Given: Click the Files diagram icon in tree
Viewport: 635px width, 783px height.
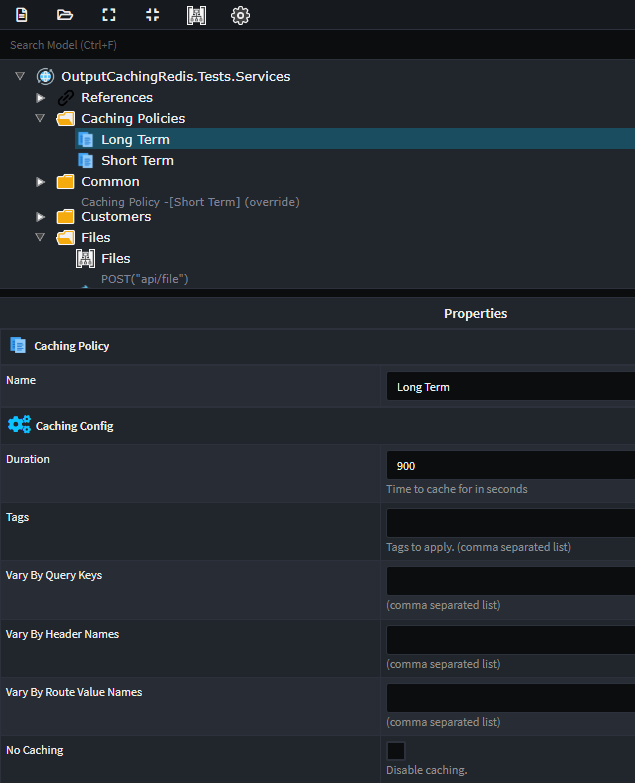Looking at the screenshot, I should pyautogui.click(x=85, y=259).
